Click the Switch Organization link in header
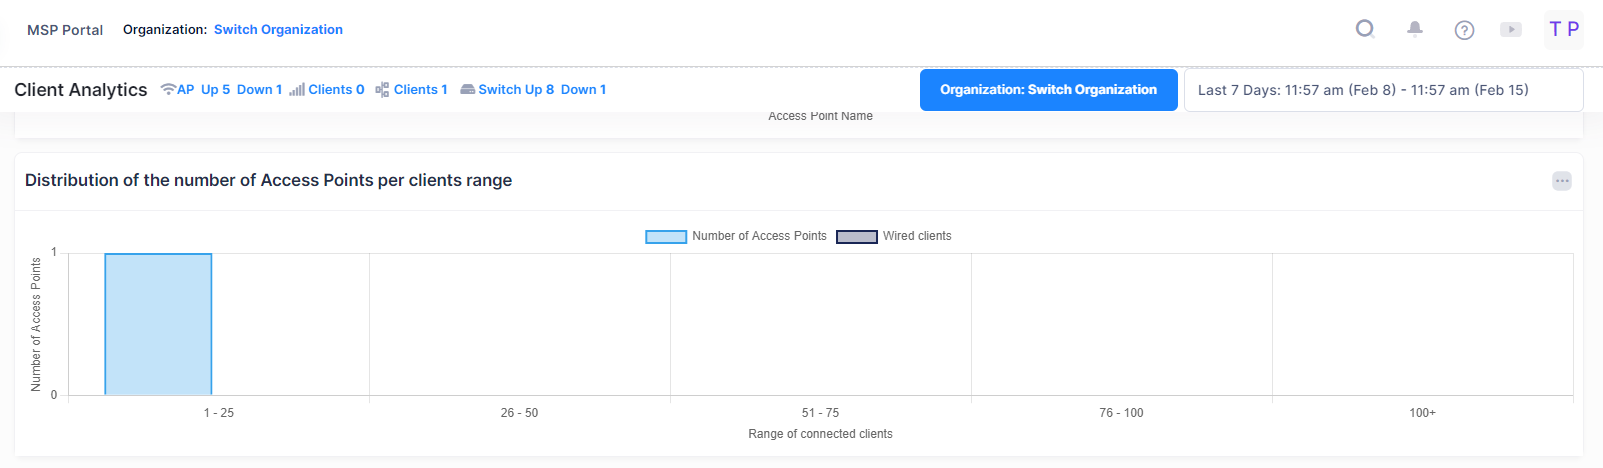Image resolution: width=1603 pixels, height=468 pixels. 278,30
